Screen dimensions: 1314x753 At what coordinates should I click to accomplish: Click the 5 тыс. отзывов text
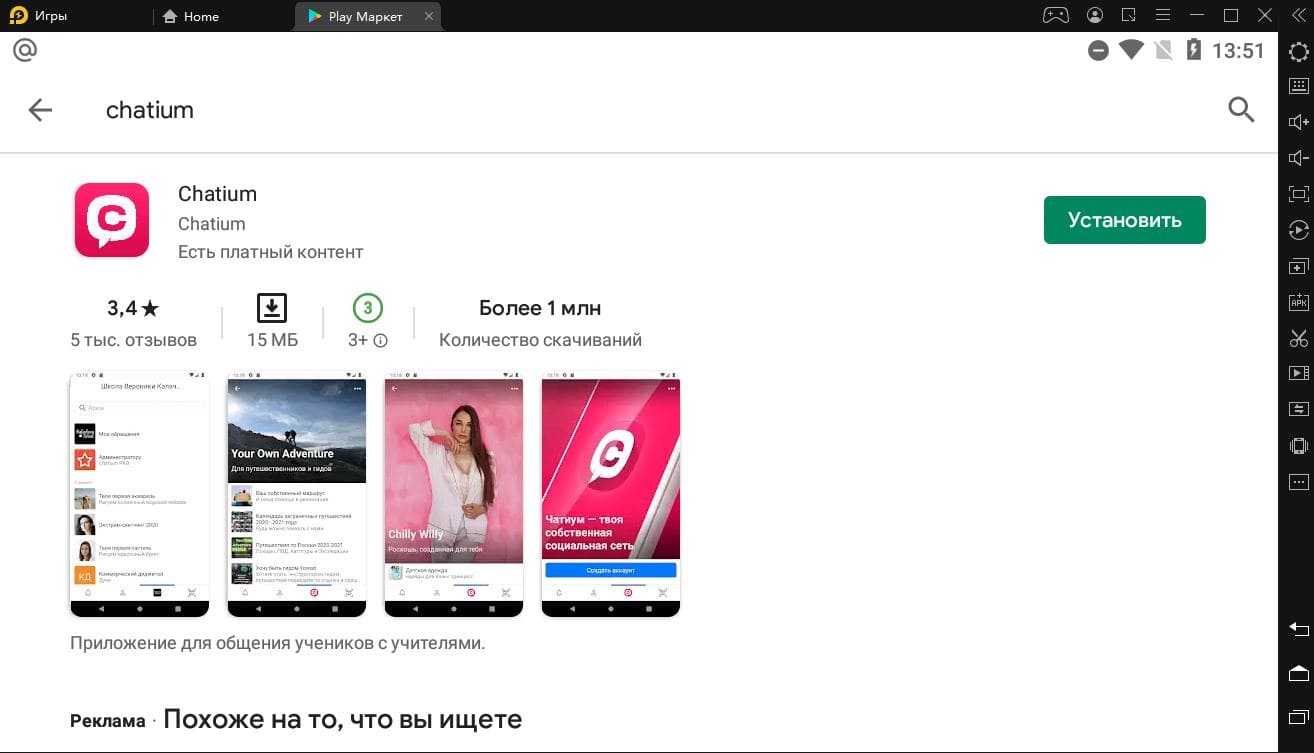tap(133, 340)
